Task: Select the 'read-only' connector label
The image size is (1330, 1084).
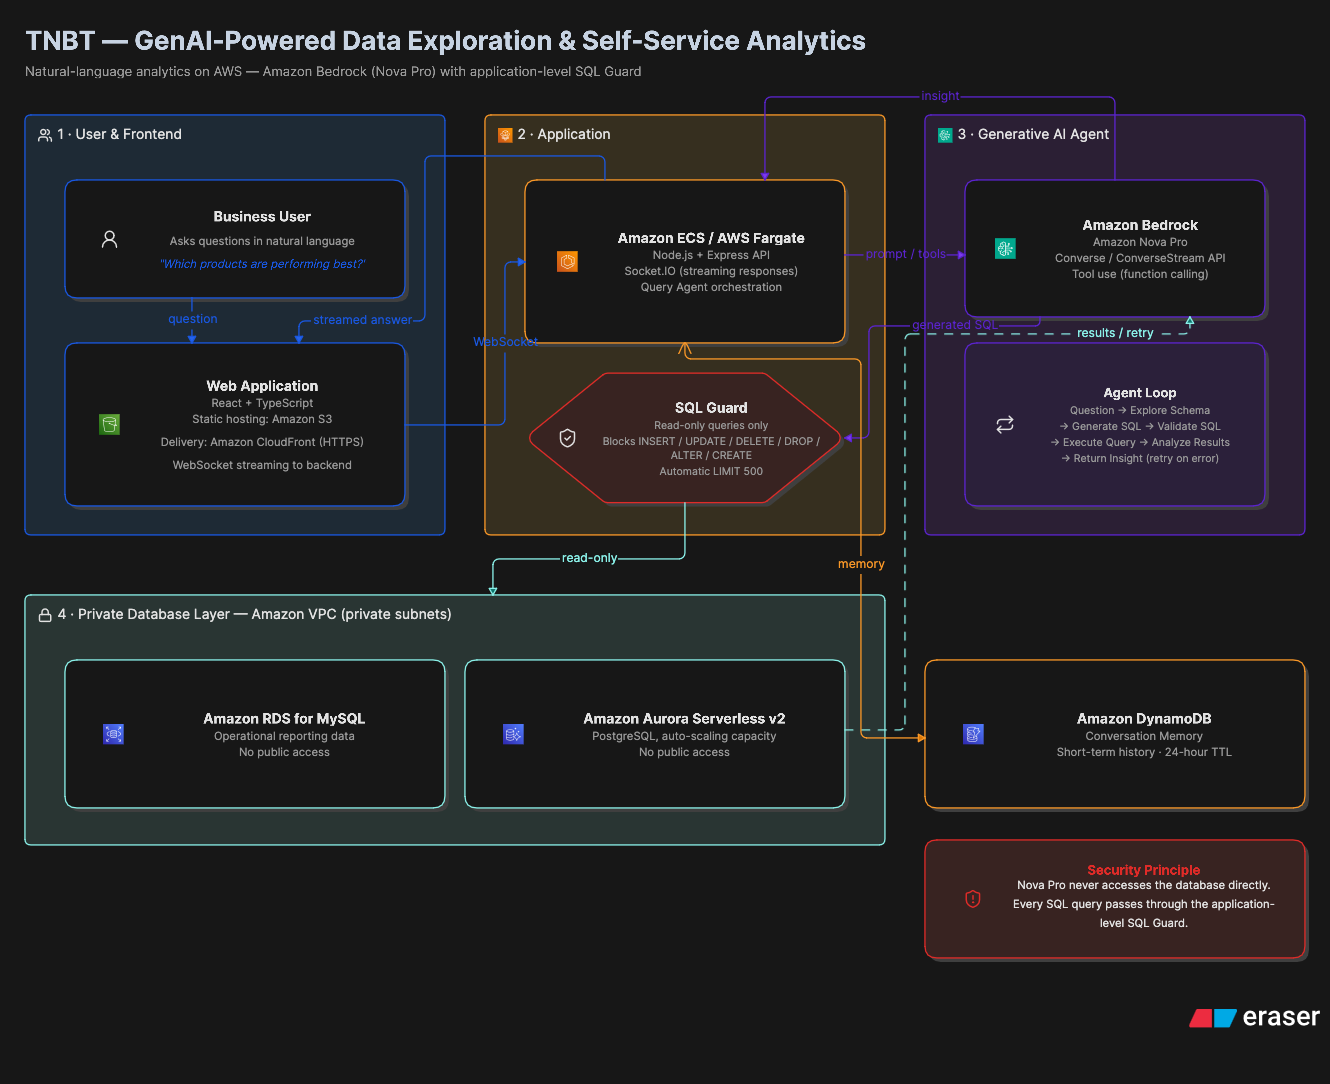Action: [x=590, y=558]
